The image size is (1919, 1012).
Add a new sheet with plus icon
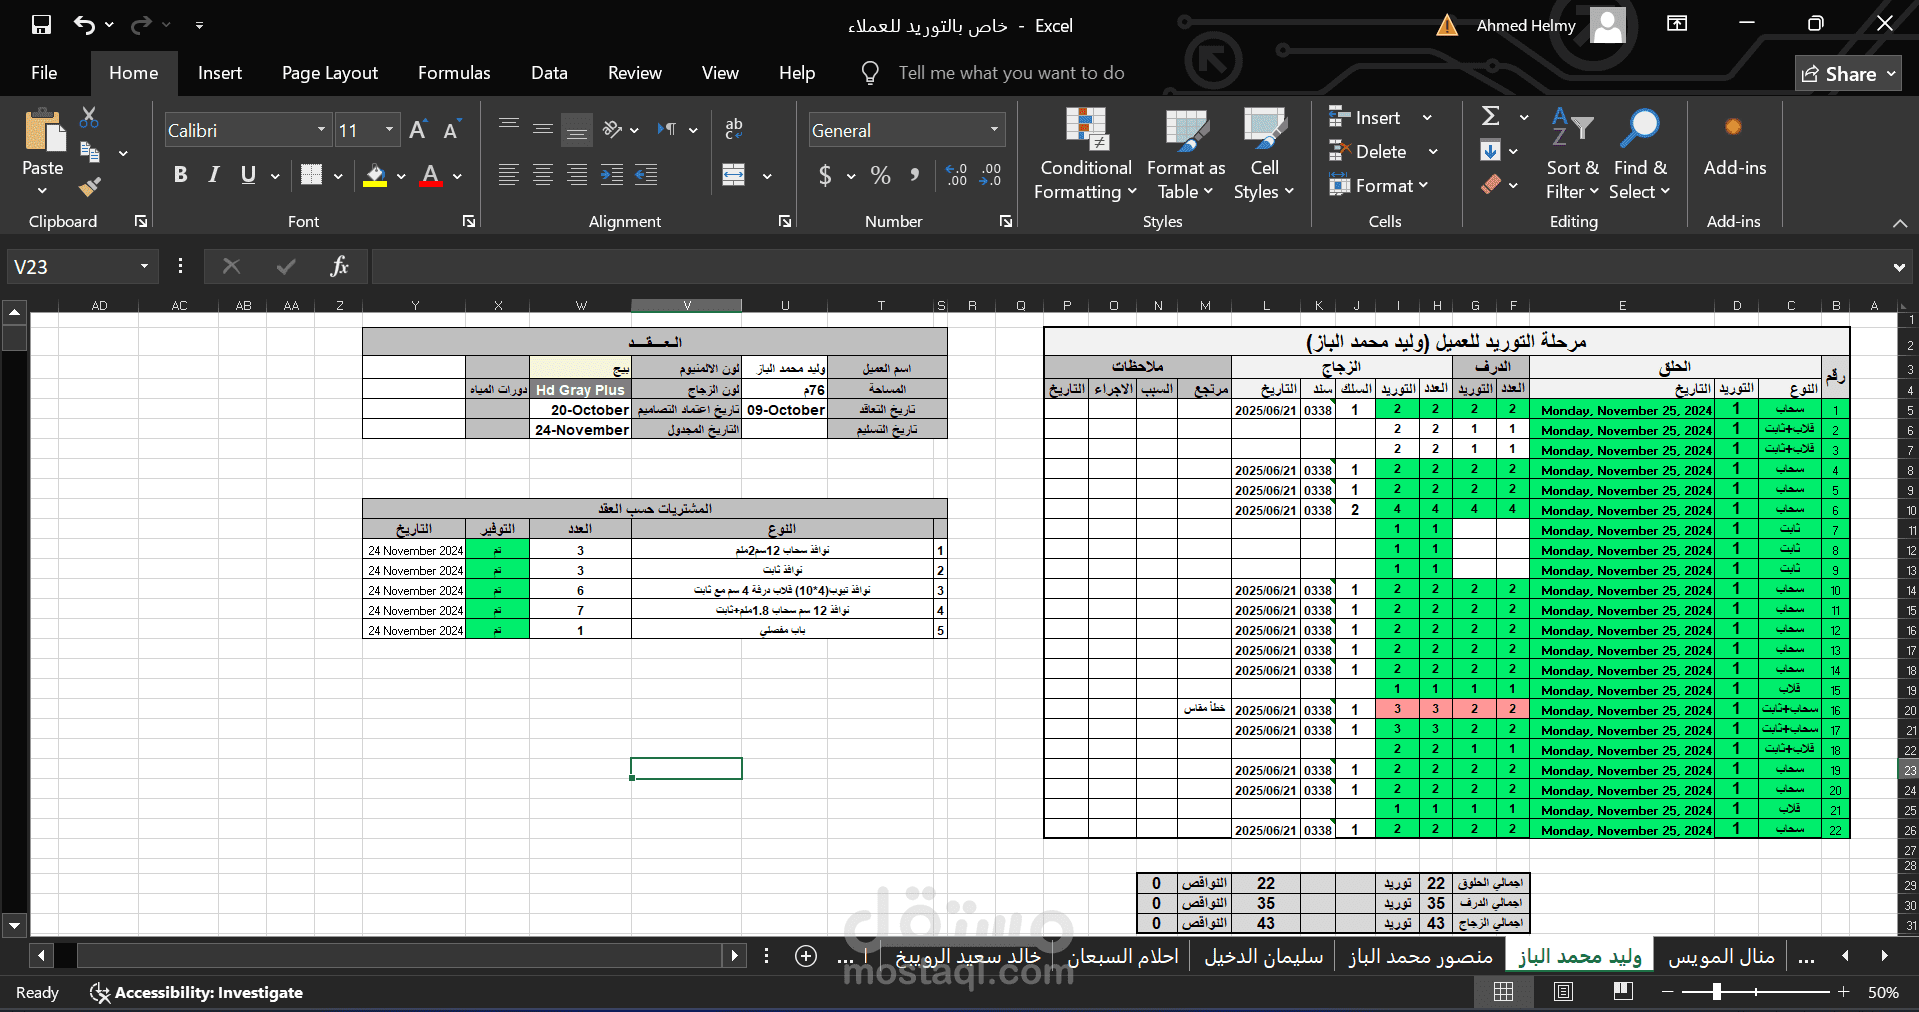point(806,956)
